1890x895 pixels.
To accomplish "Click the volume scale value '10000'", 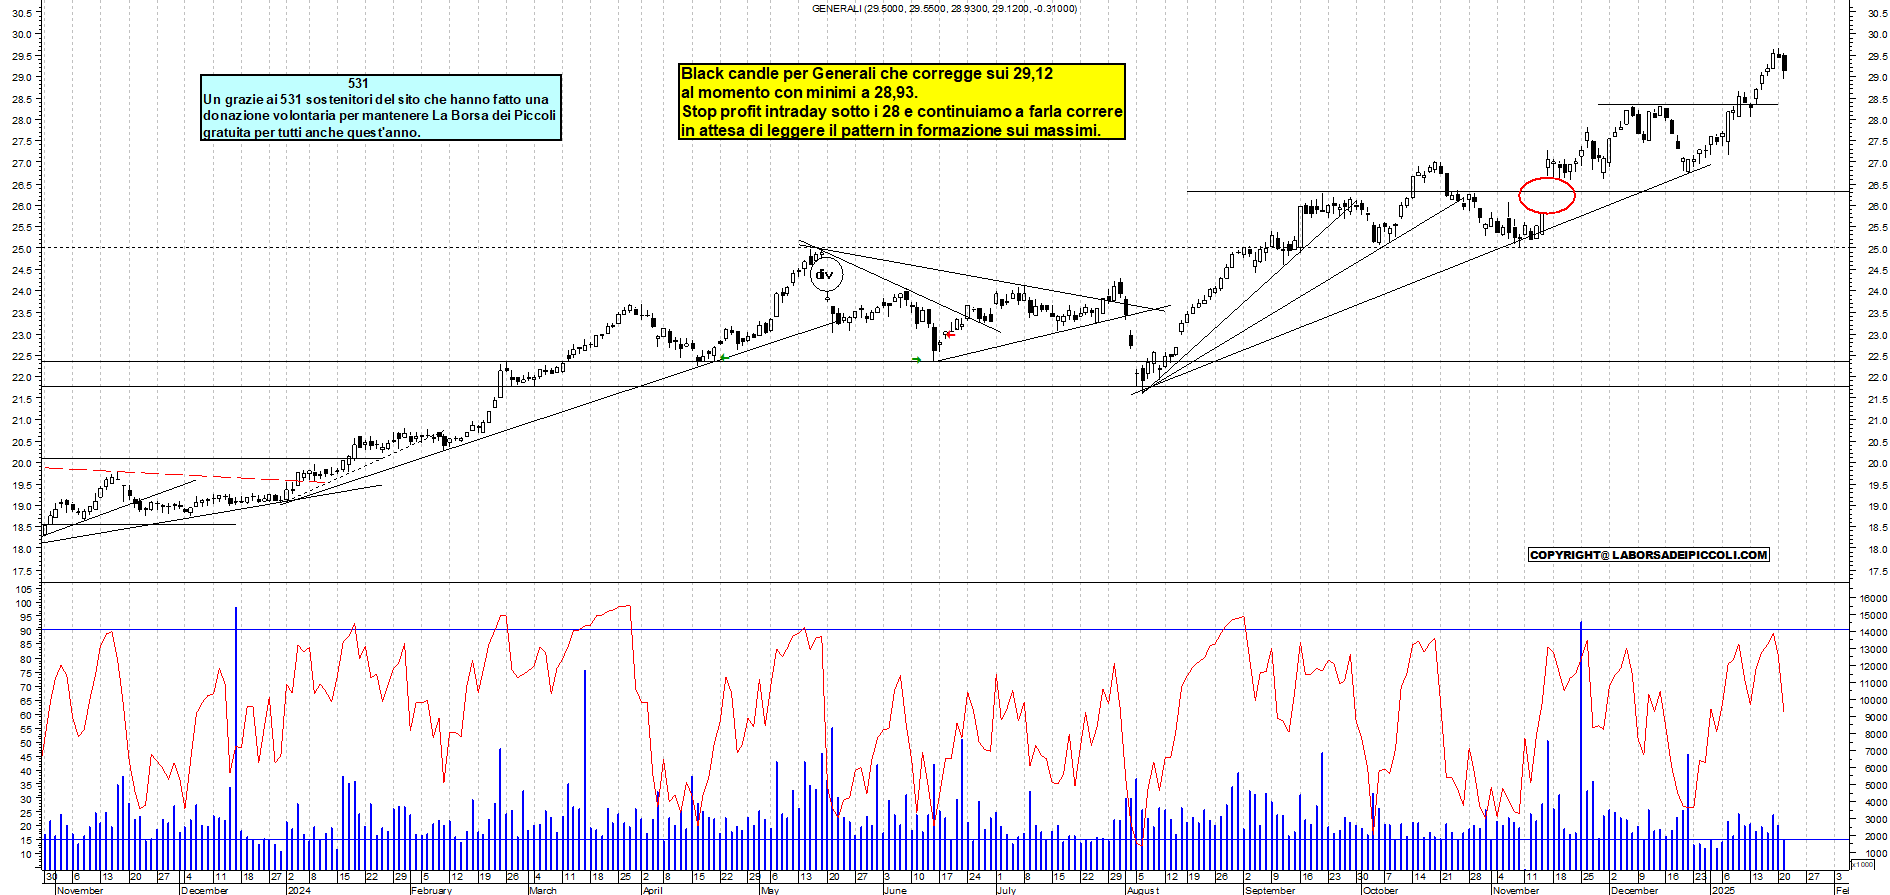I will point(1872,701).
